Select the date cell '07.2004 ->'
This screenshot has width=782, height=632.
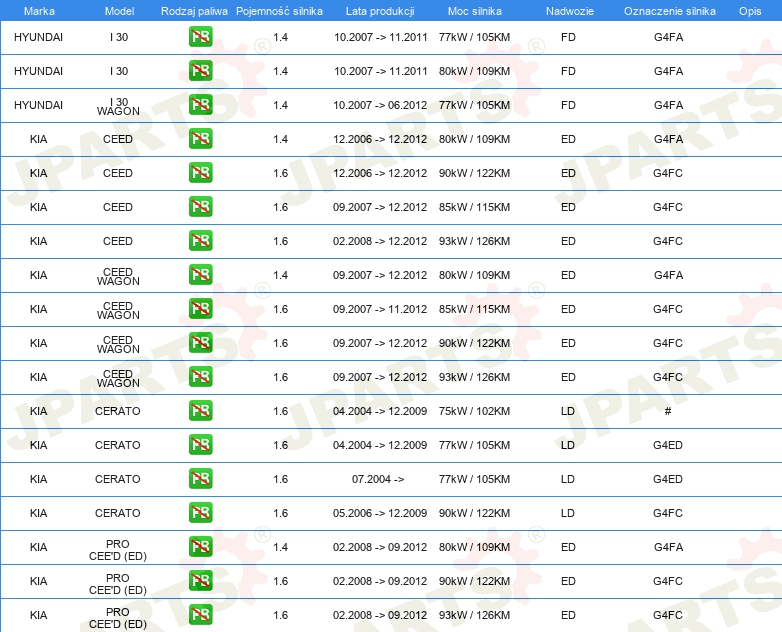378,479
